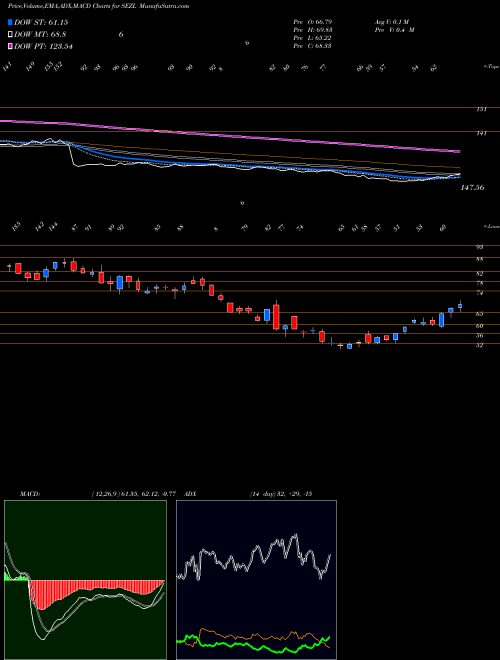Viewport: 500px width, 660px height.
Task: Select the DOW ST: 61.15 label
Action: tap(41, 22)
